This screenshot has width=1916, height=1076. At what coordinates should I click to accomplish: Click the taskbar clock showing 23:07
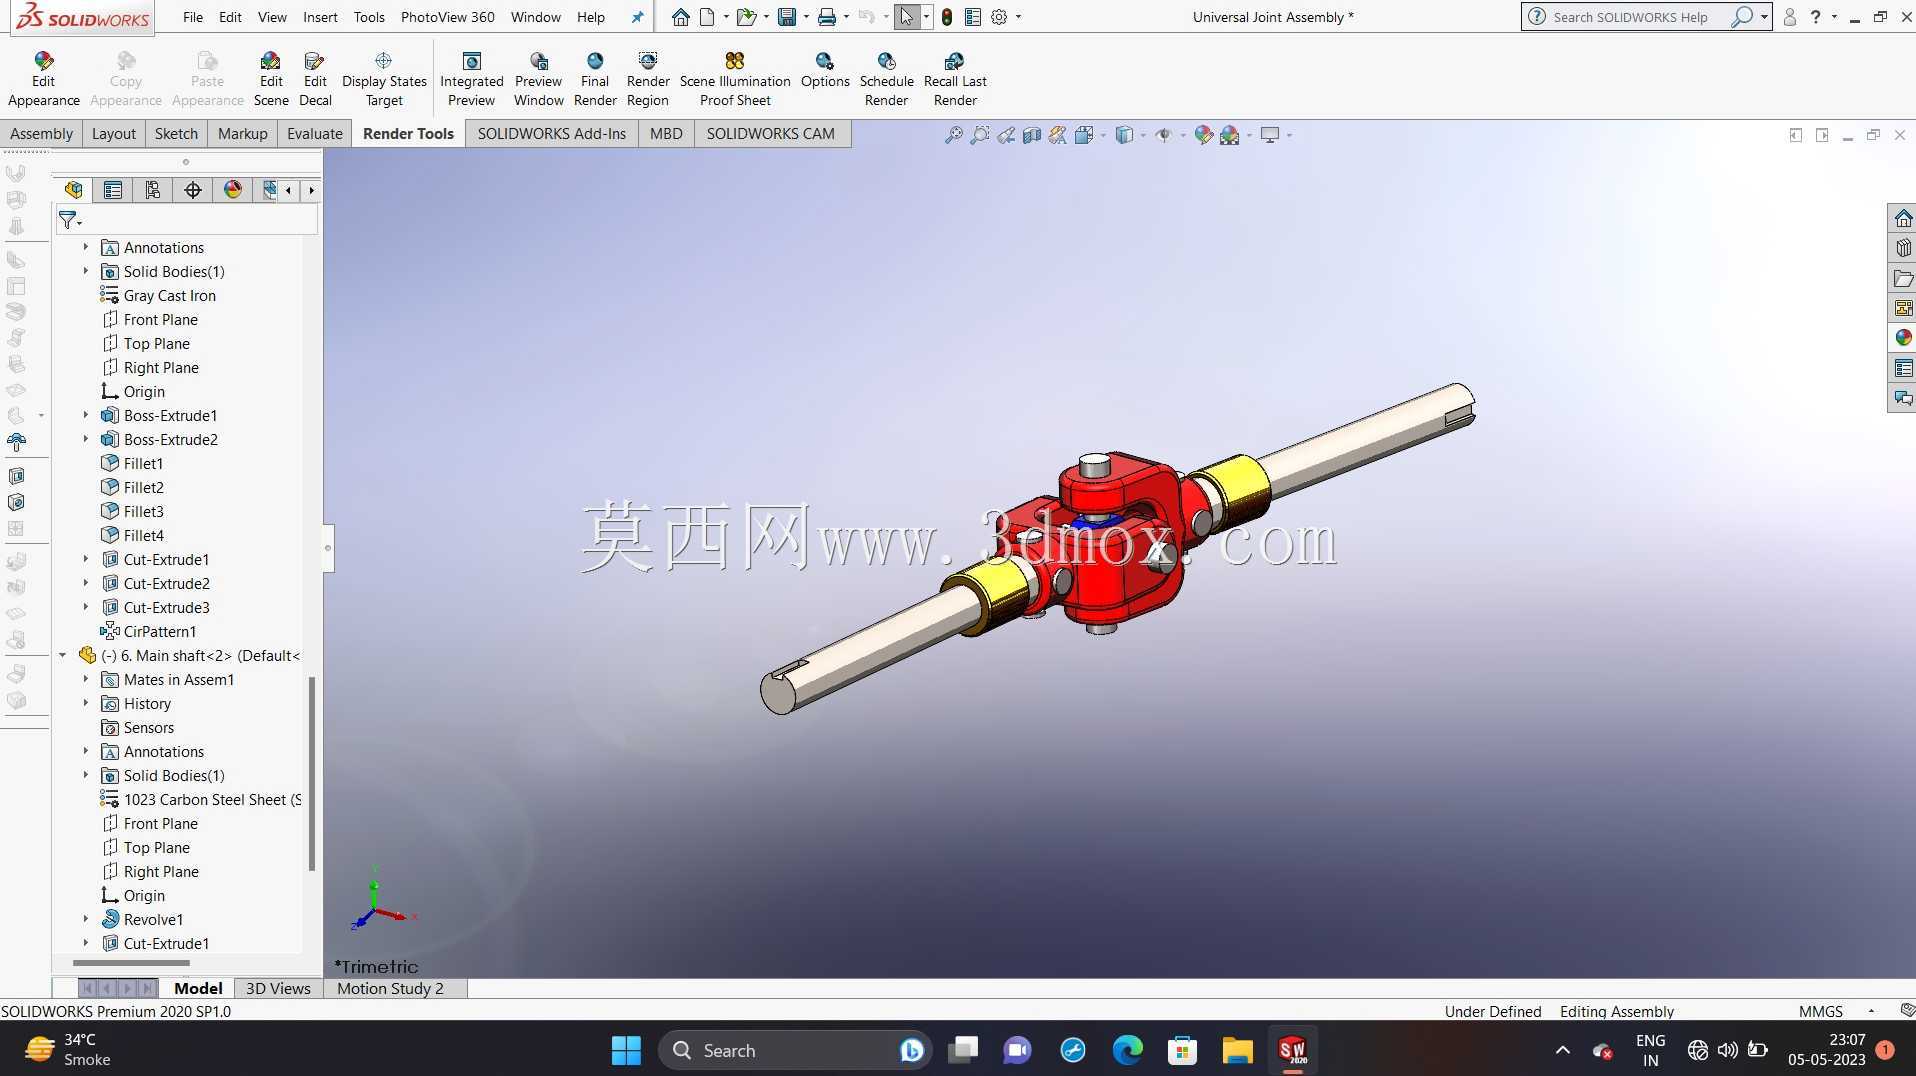coord(1826,1050)
